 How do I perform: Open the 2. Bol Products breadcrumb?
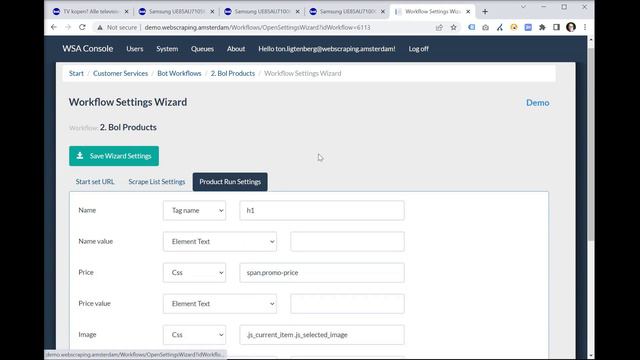click(x=233, y=73)
